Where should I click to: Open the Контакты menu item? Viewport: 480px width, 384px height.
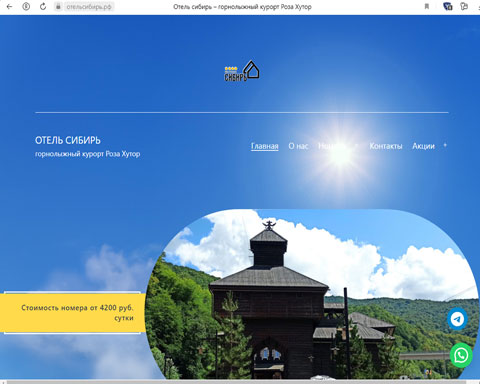click(386, 146)
